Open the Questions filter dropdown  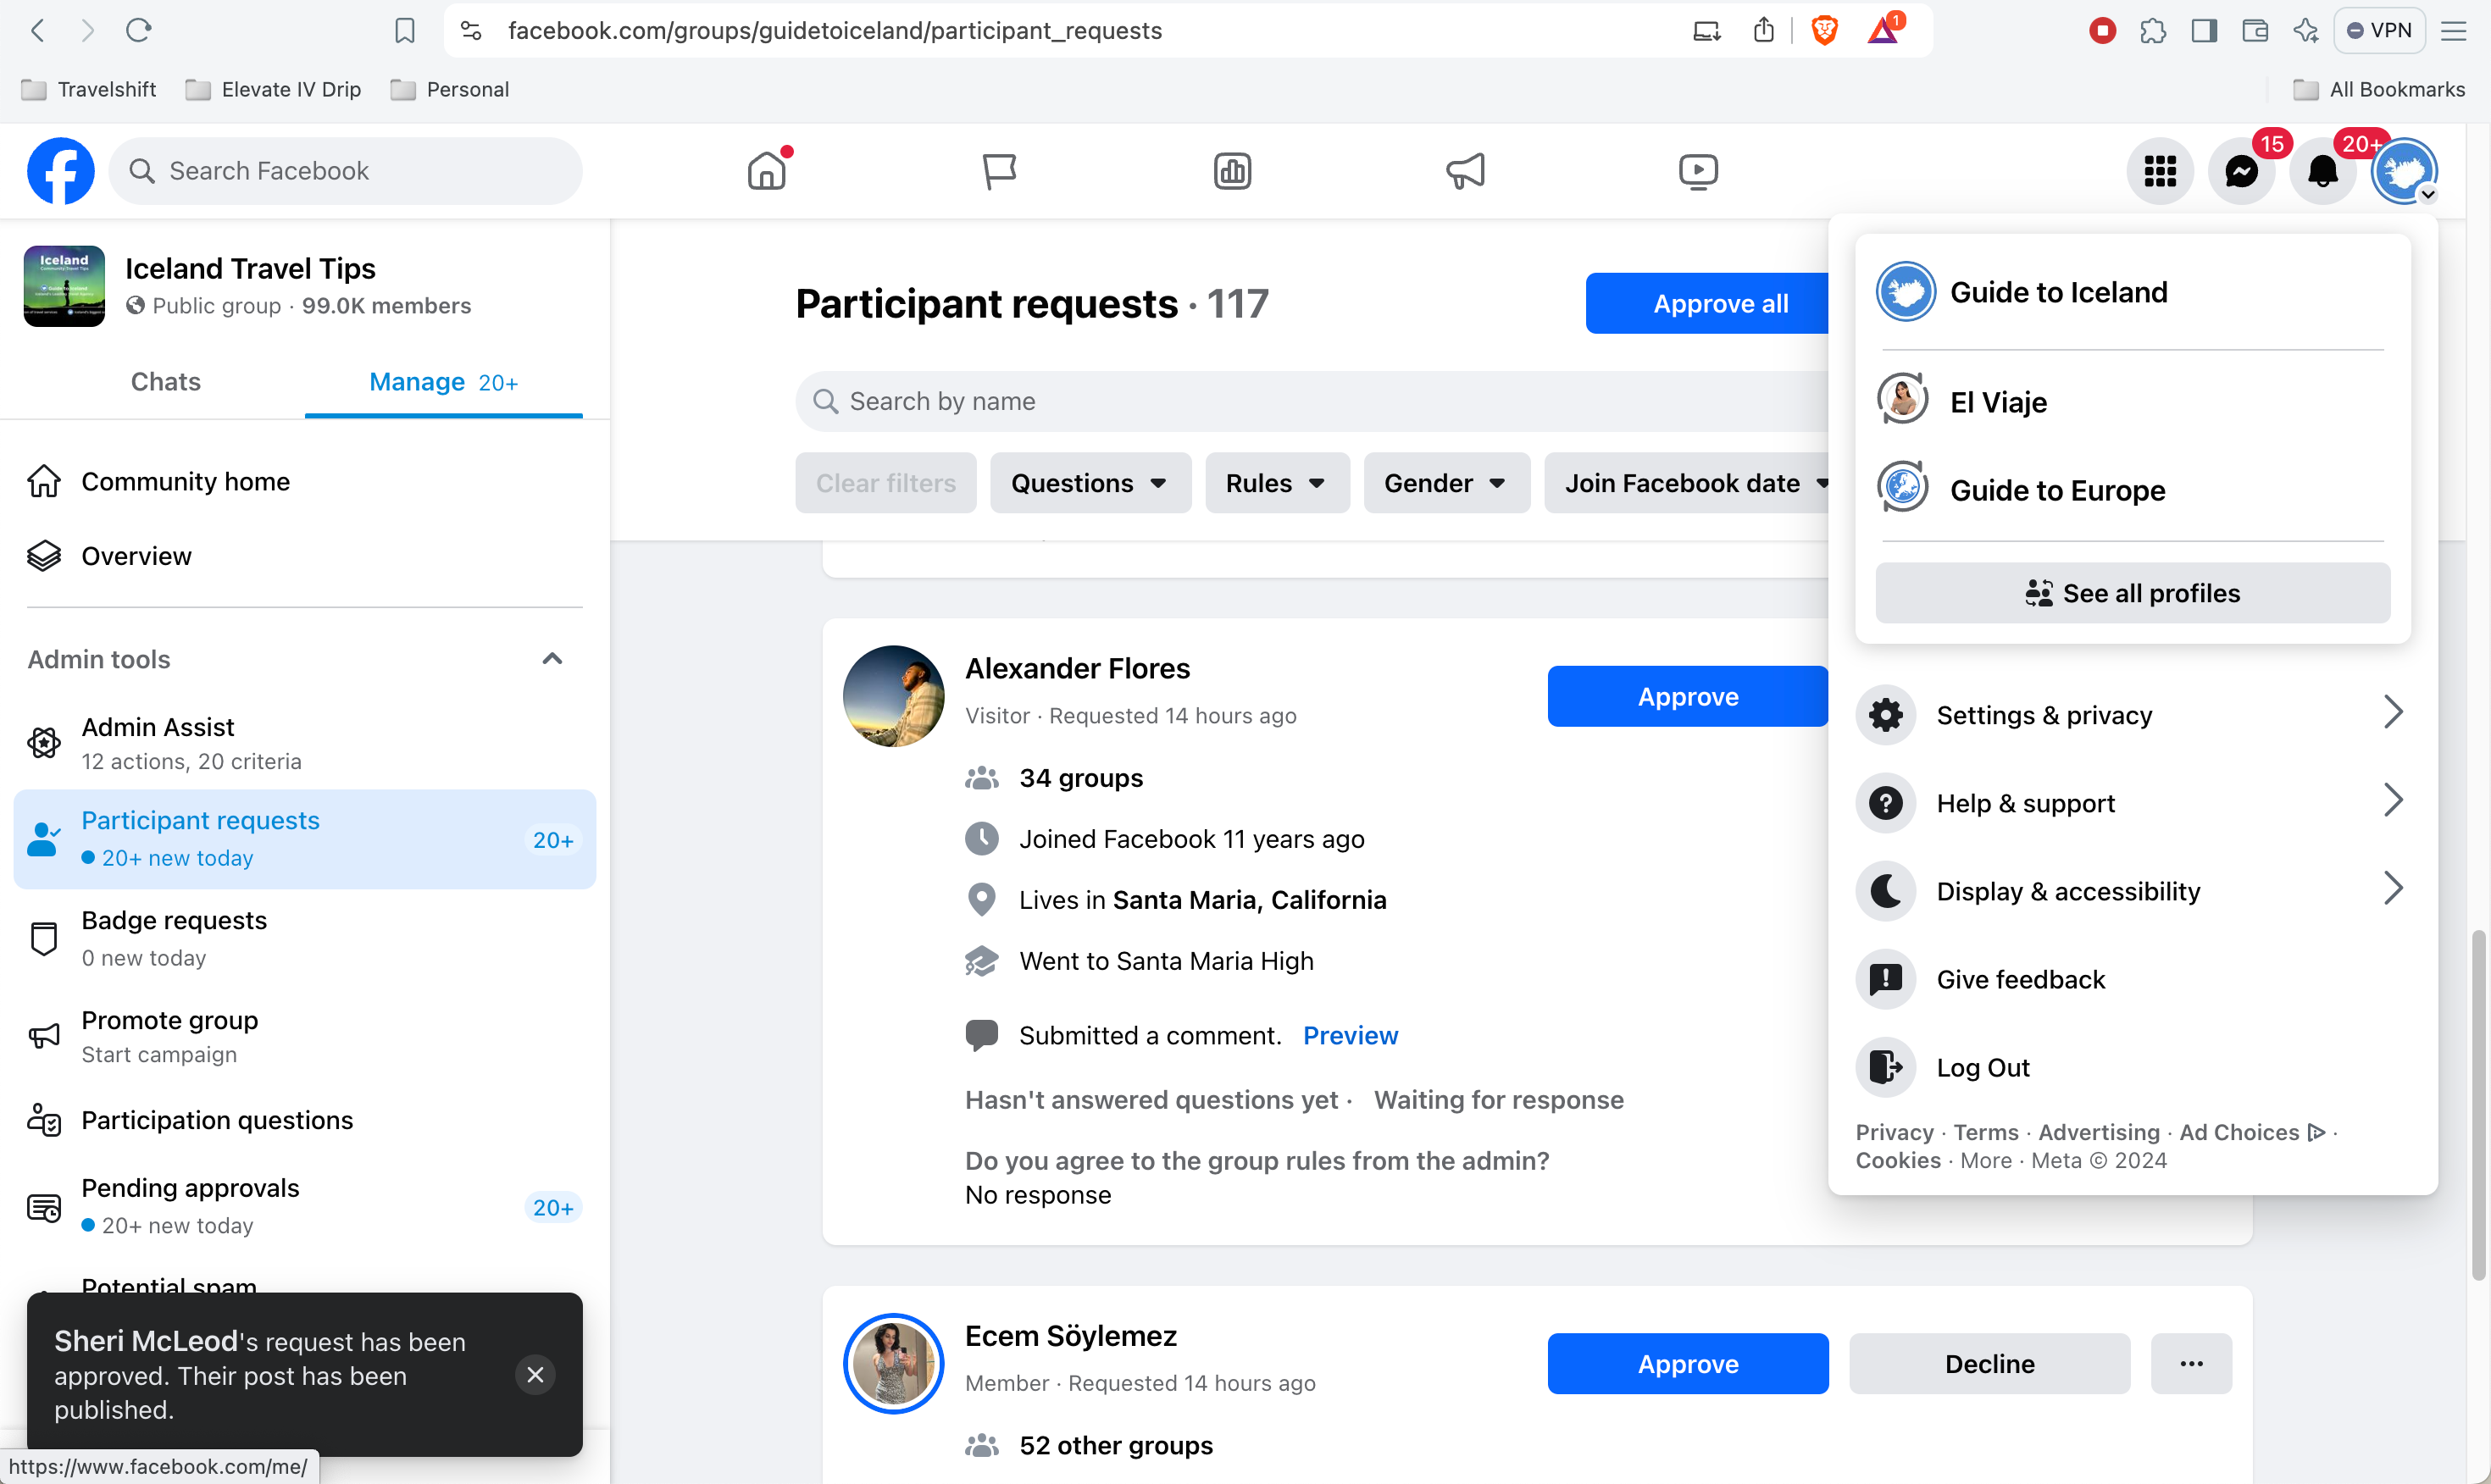1090,483
